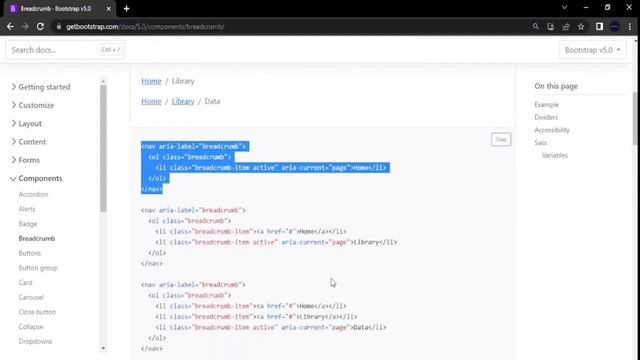Open the Close button docs link
Viewport: 640px width, 360px height.
pyautogui.click(x=37, y=312)
